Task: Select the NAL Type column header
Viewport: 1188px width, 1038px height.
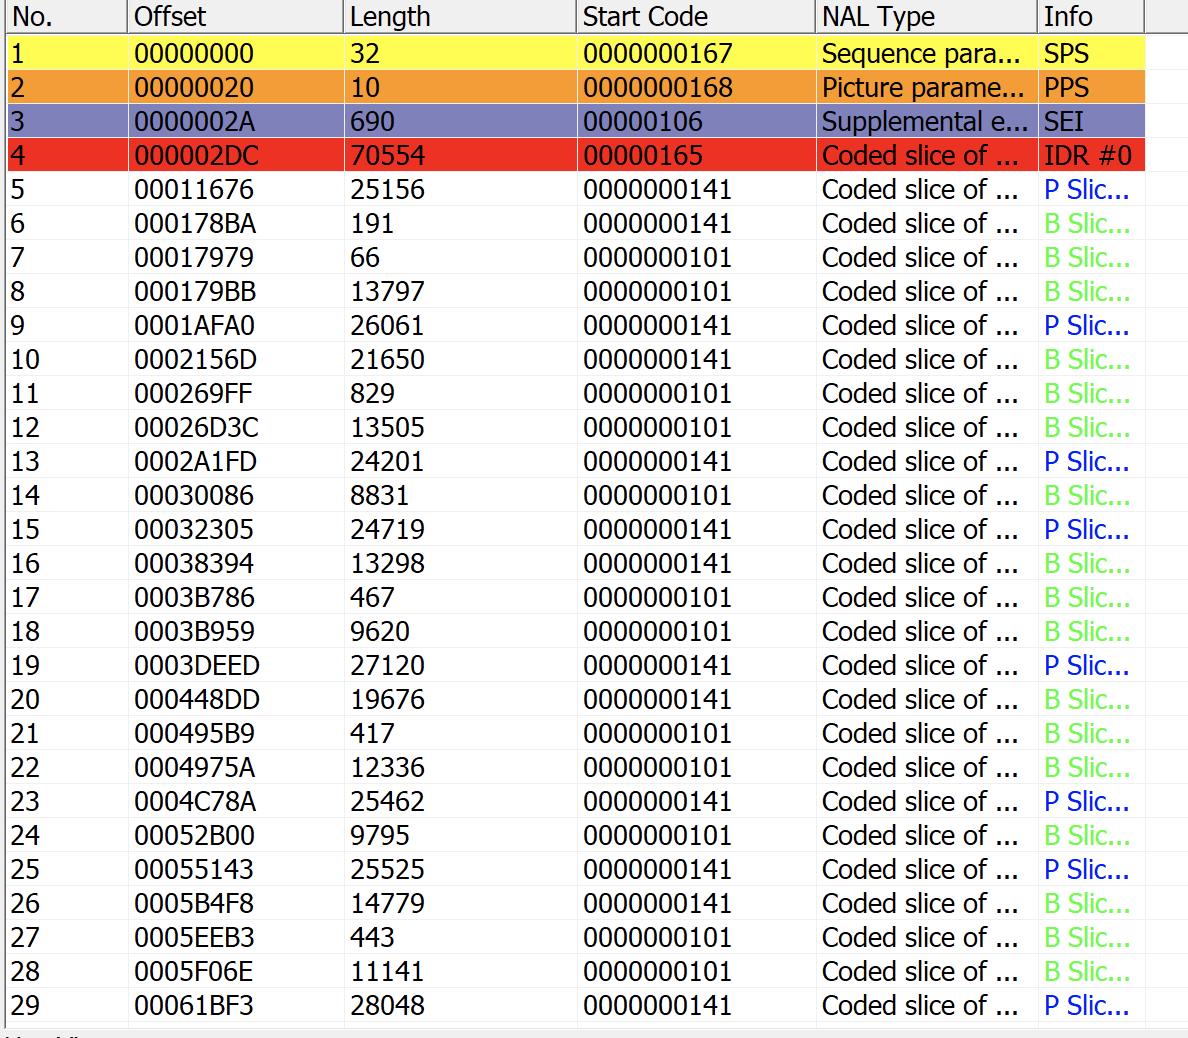Action: [x=926, y=17]
